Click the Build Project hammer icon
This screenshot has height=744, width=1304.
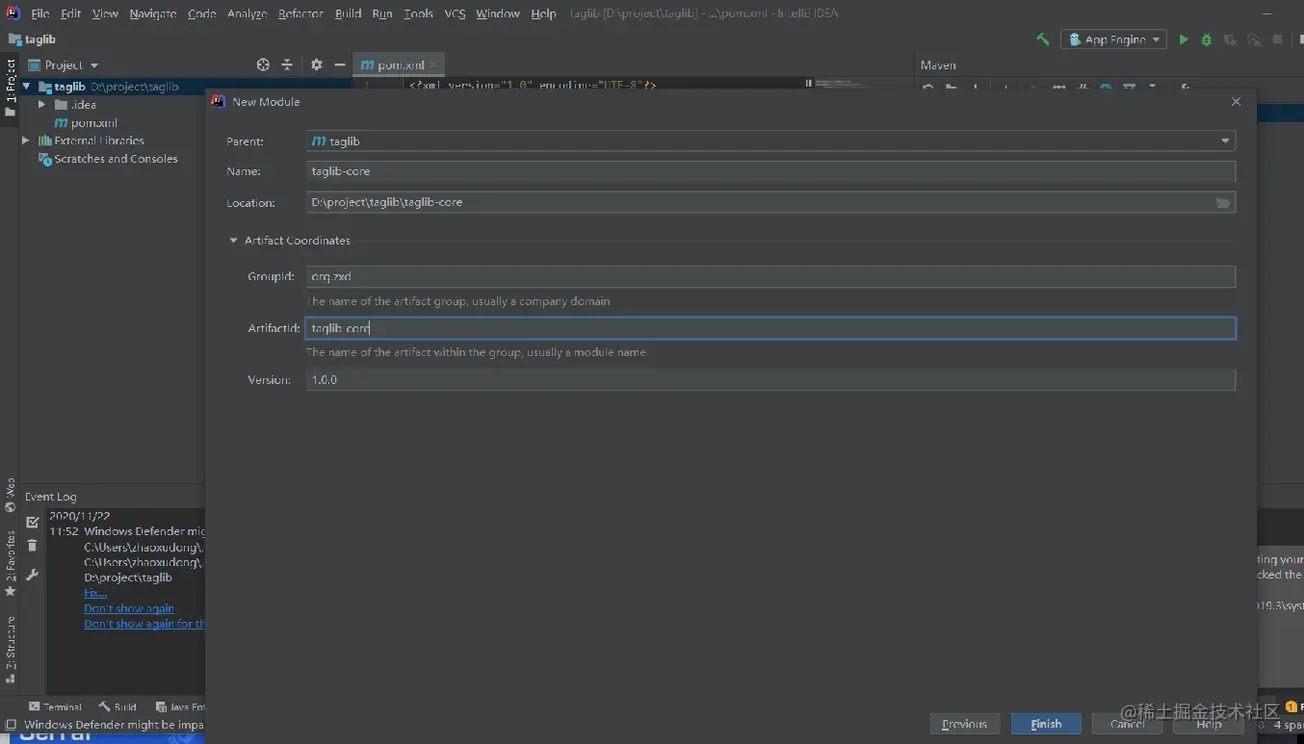coord(1043,39)
